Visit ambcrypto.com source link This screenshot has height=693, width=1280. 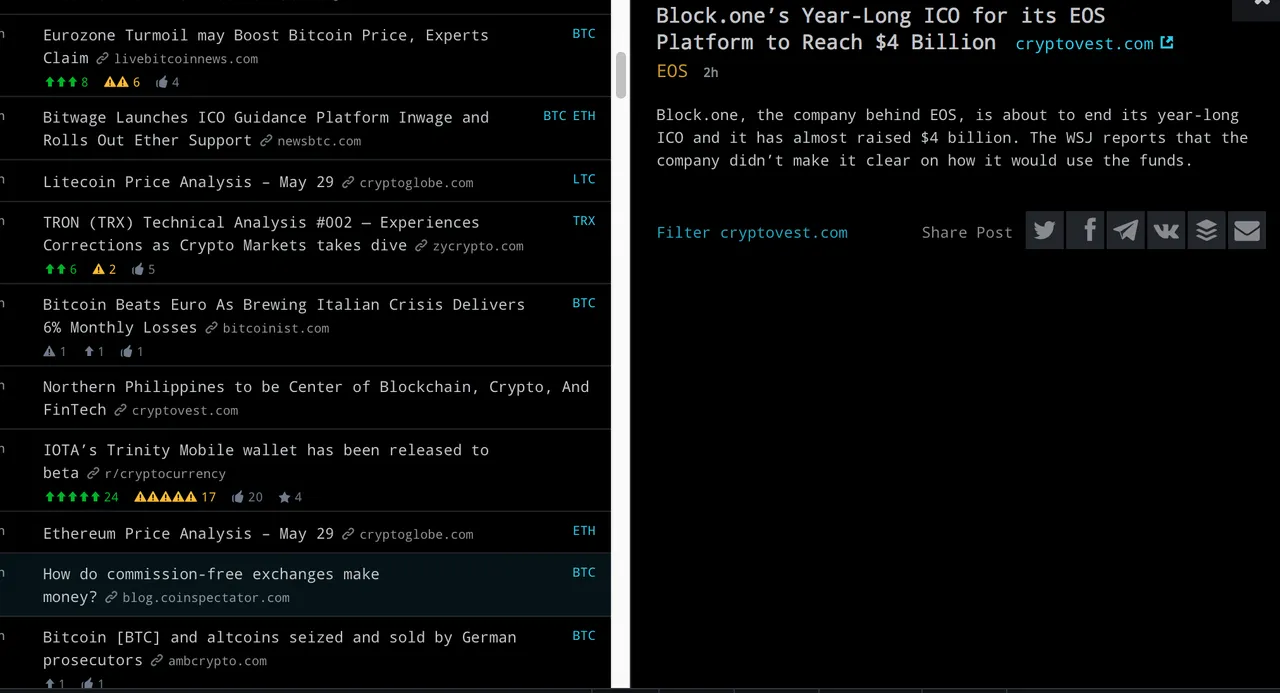[217, 661]
